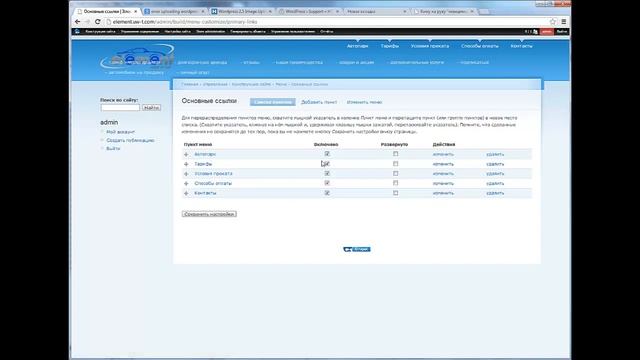
Task: Open the Изменить меню tab
Action: tap(364, 102)
